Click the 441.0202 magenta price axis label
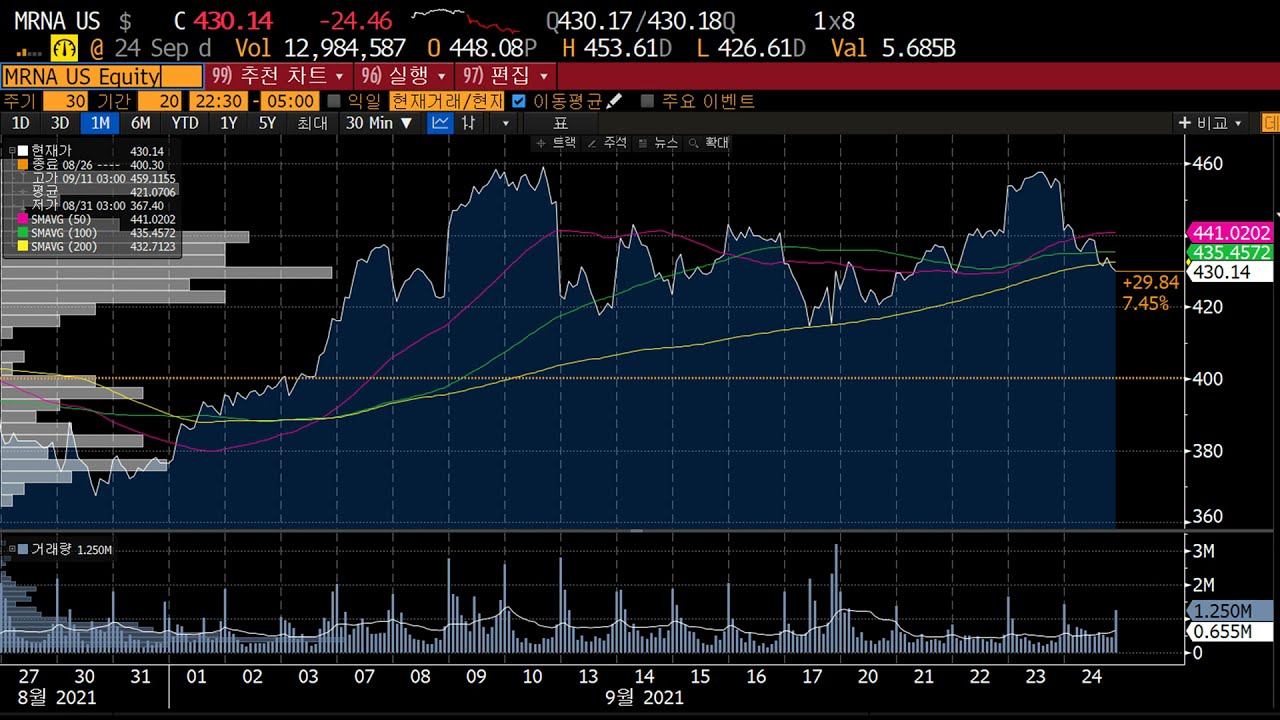The width and height of the screenshot is (1280, 720). click(x=1229, y=232)
